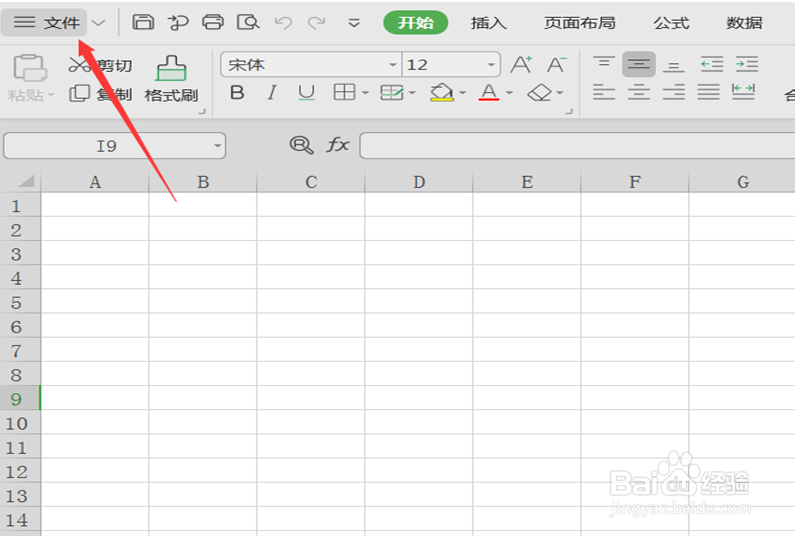Screen dimensions: 795x536
Task: Select column D header
Action: click(x=419, y=182)
